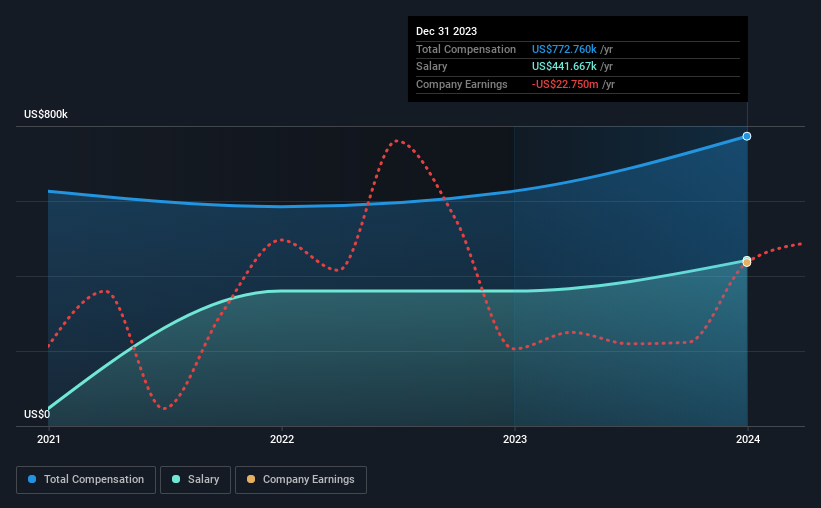The width and height of the screenshot is (821, 508).
Task: Click the Dec 31 2023 tooltip date
Action: [x=446, y=31]
